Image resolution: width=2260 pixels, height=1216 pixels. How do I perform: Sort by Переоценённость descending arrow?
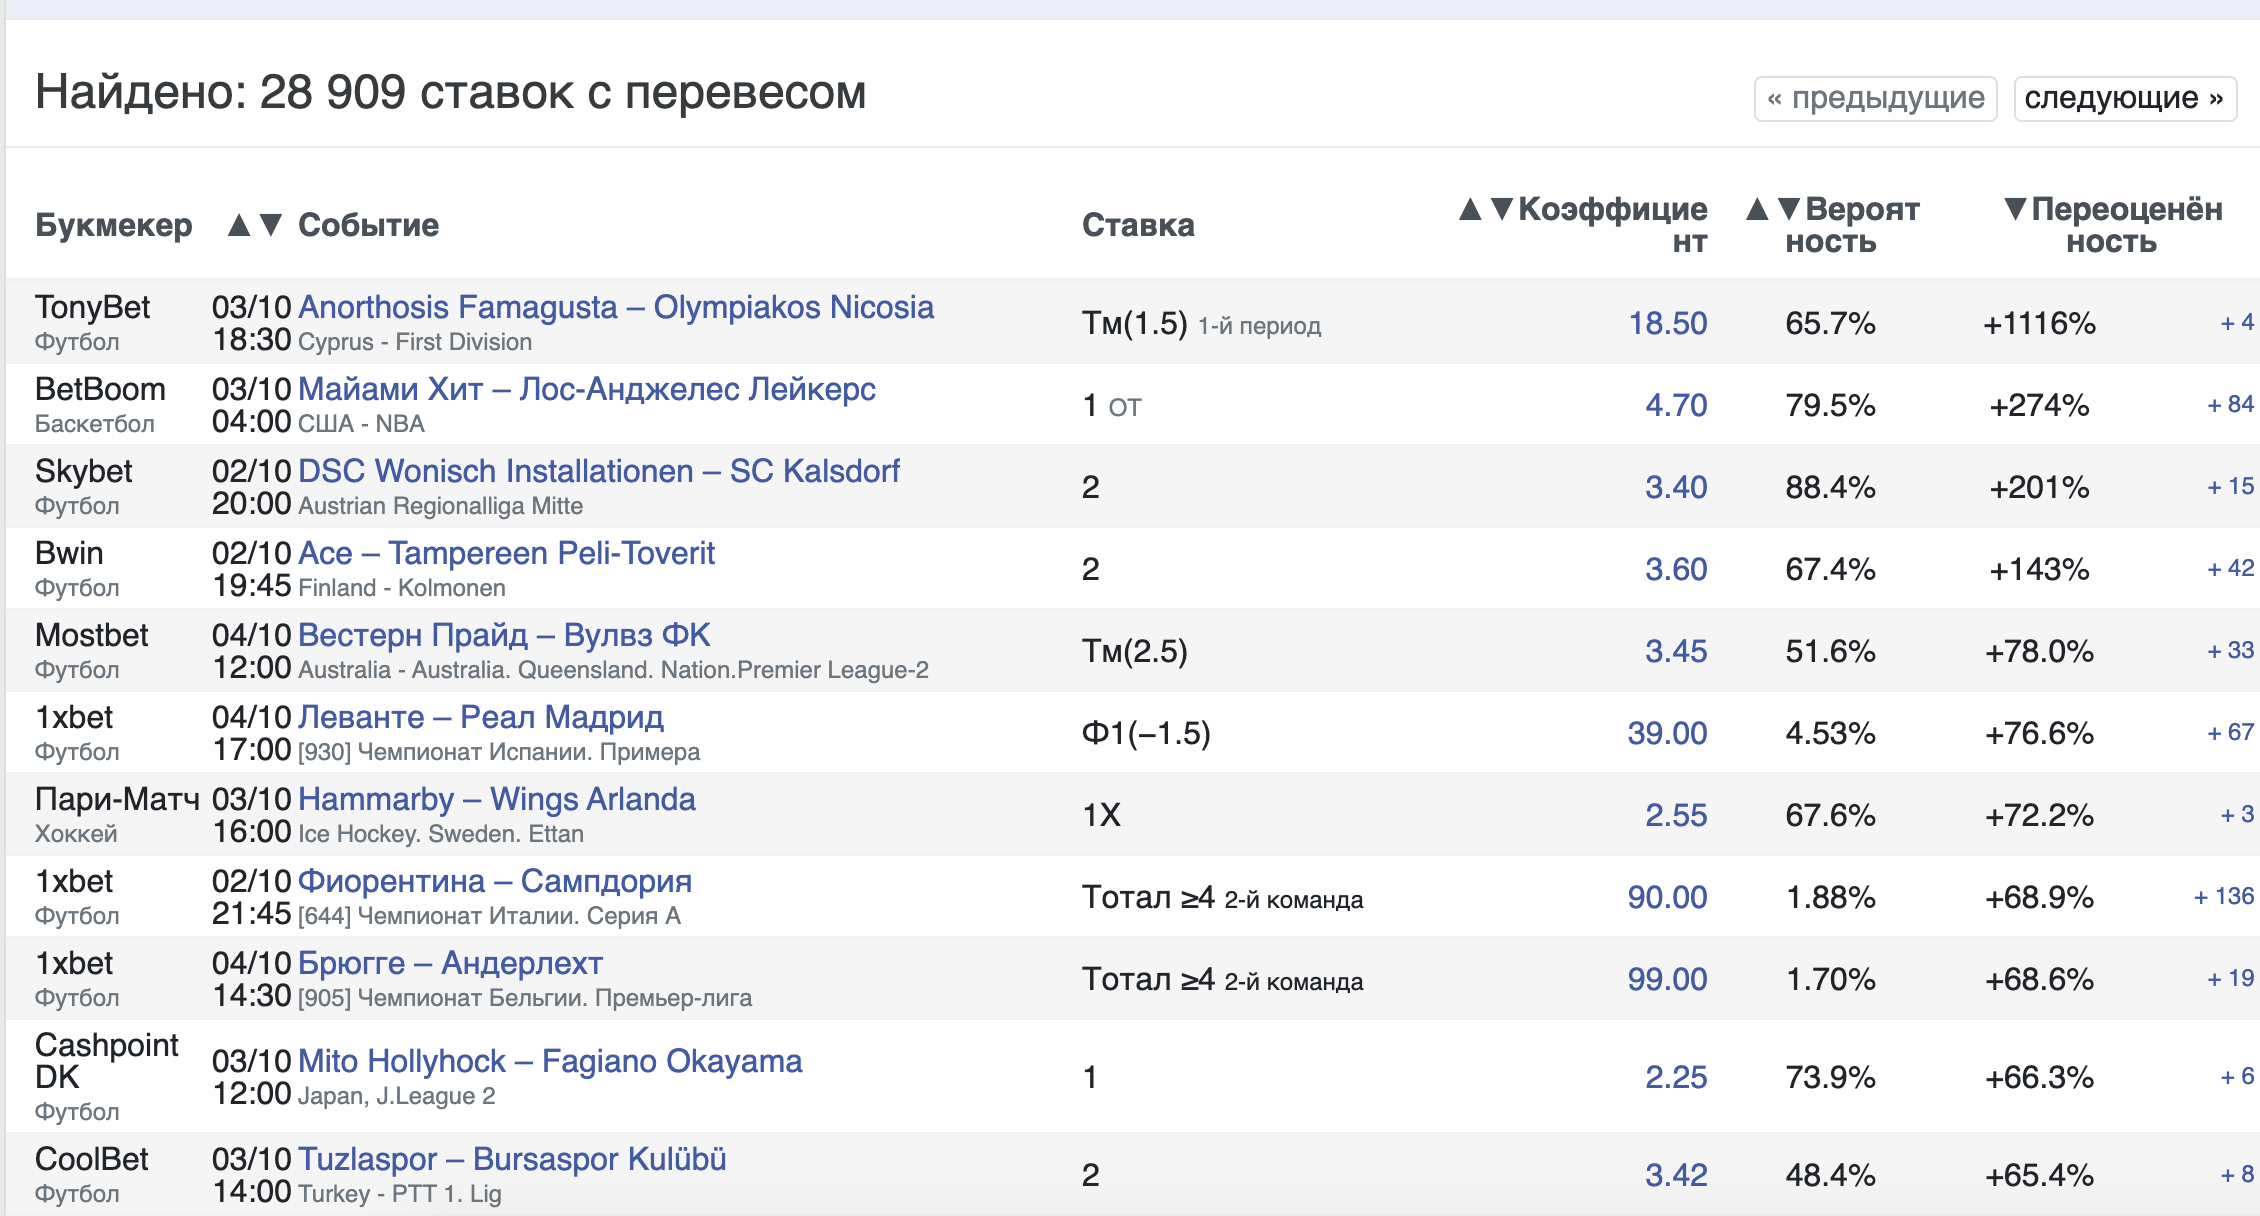2016,209
